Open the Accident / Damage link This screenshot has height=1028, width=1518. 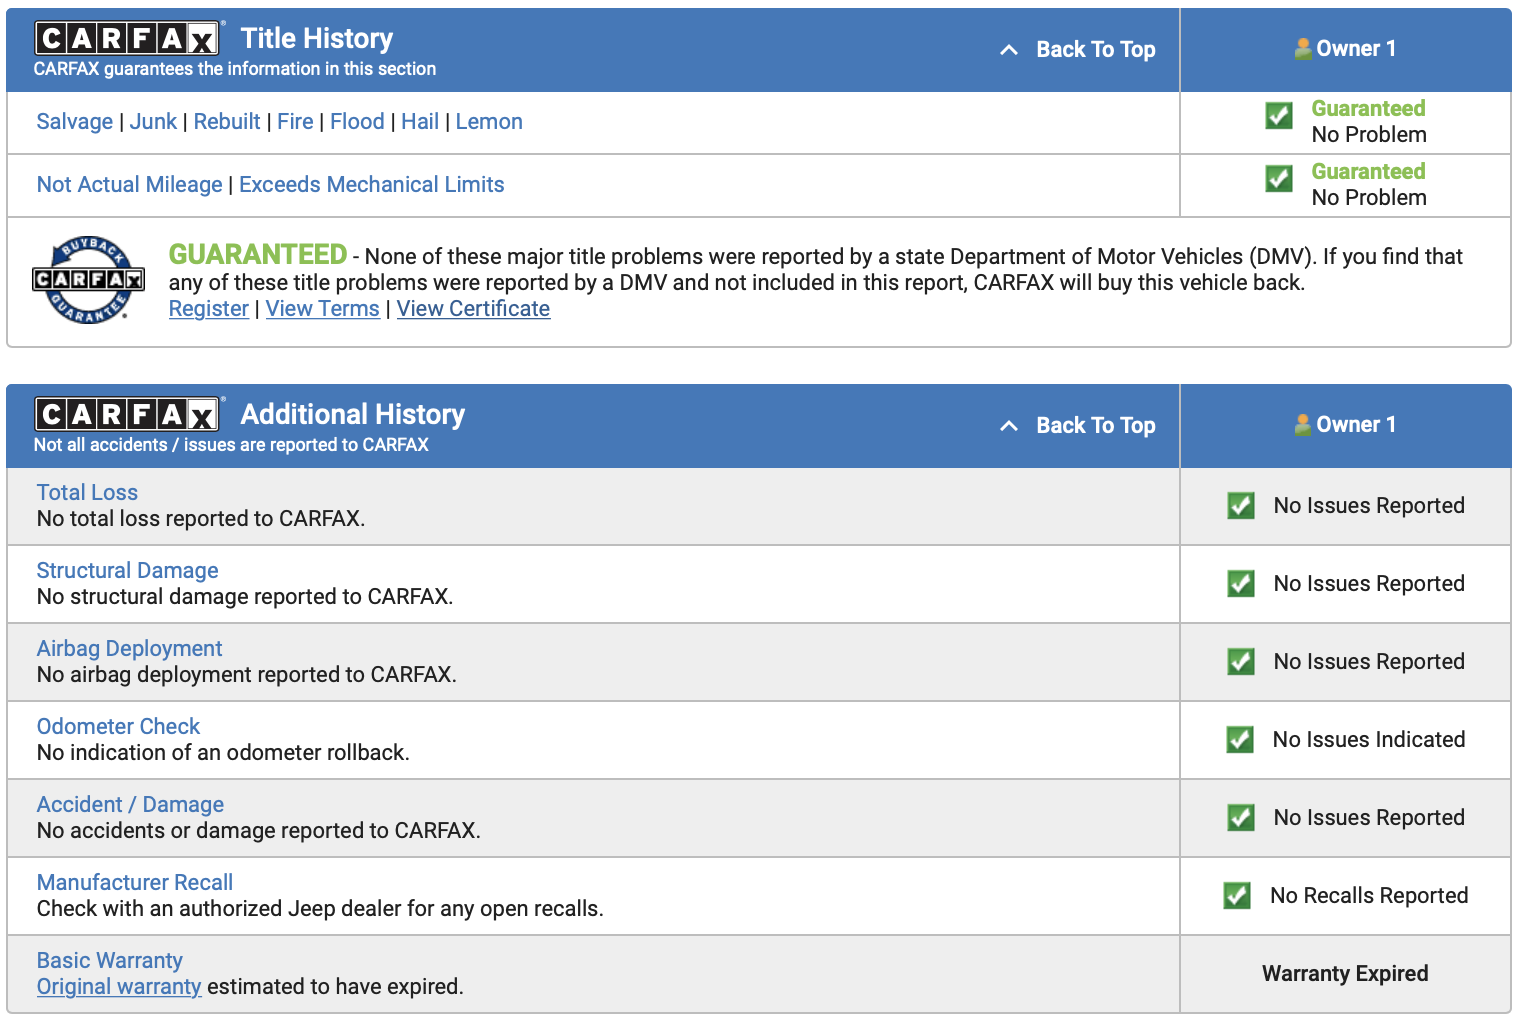click(130, 805)
